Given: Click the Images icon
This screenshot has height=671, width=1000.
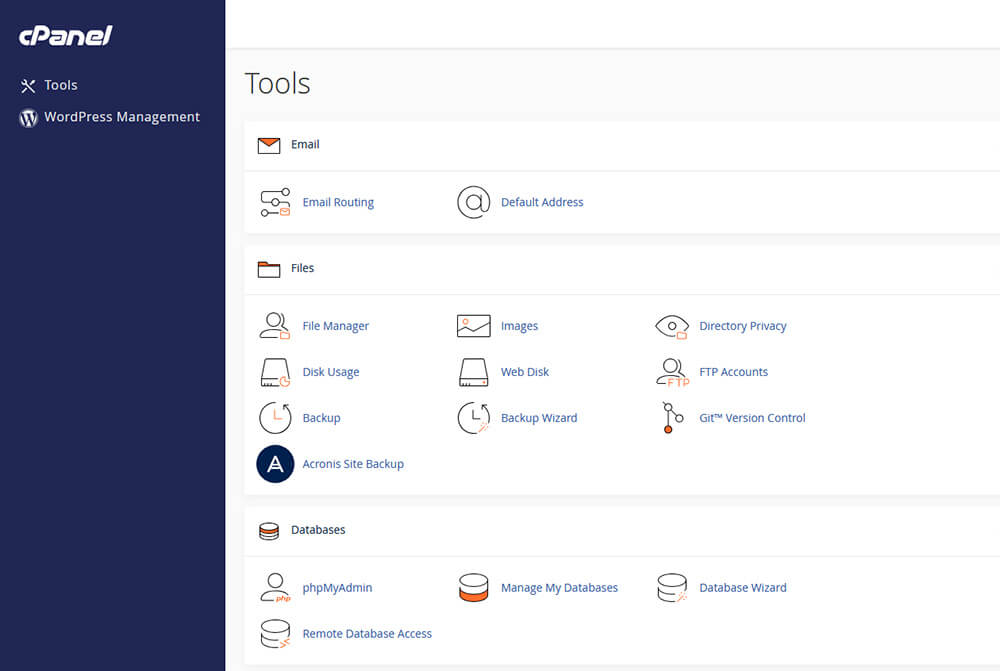Looking at the screenshot, I should pyautogui.click(x=473, y=326).
